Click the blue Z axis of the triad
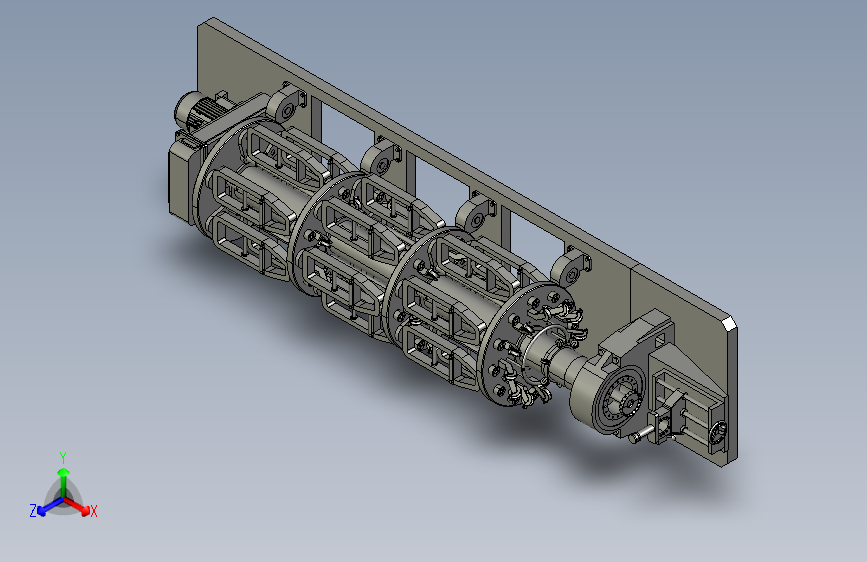This screenshot has width=867, height=562. click(x=46, y=507)
